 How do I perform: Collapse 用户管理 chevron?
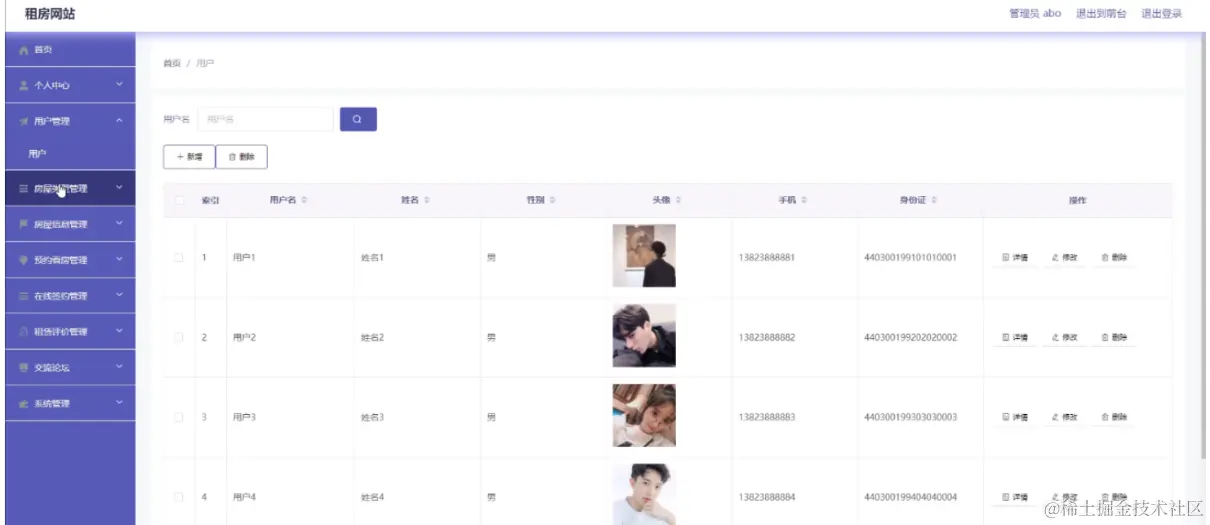coord(119,122)
